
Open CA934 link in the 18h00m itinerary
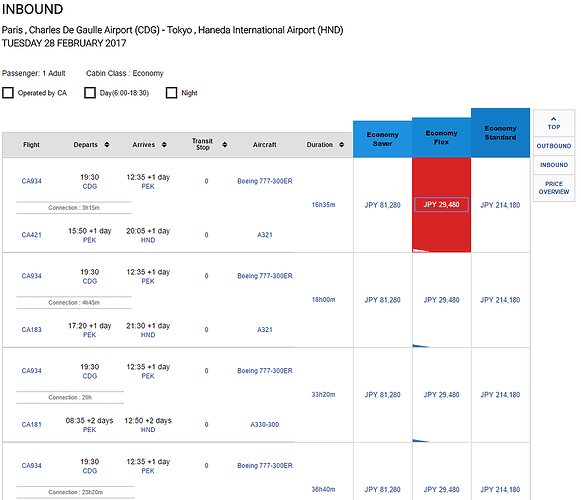(x=31, y=276)
